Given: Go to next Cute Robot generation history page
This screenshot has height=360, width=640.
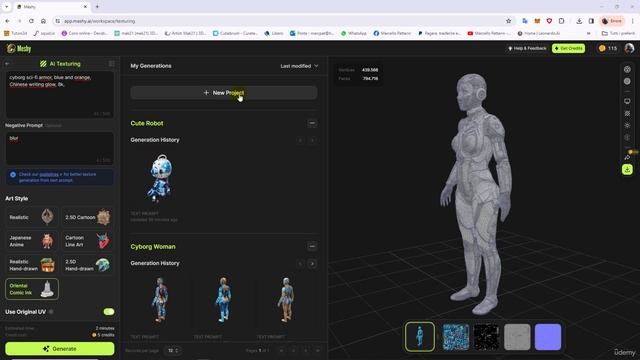Looking at the screenshot, I should tap(312, 140).
